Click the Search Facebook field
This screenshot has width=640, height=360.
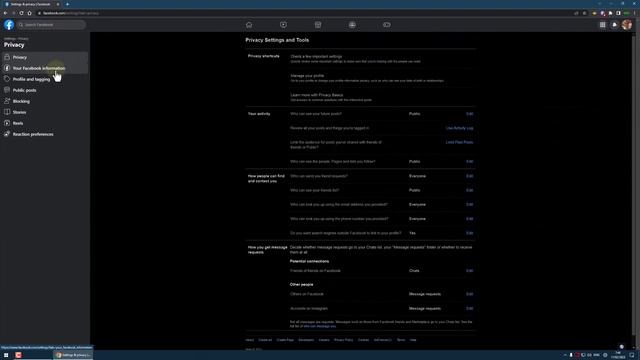pyautogui.click(x=51, y=25)
